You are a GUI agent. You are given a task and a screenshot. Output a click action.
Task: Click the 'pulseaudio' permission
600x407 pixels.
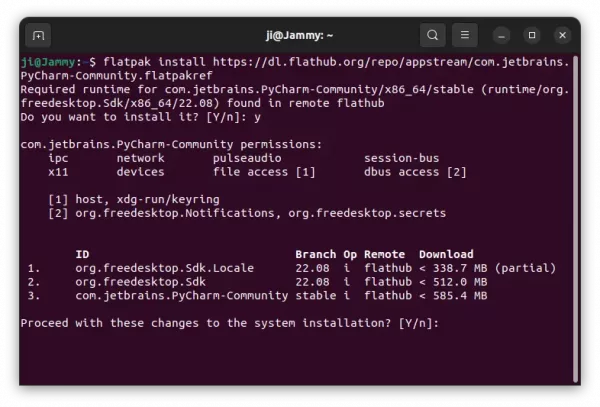coord(247,158)
